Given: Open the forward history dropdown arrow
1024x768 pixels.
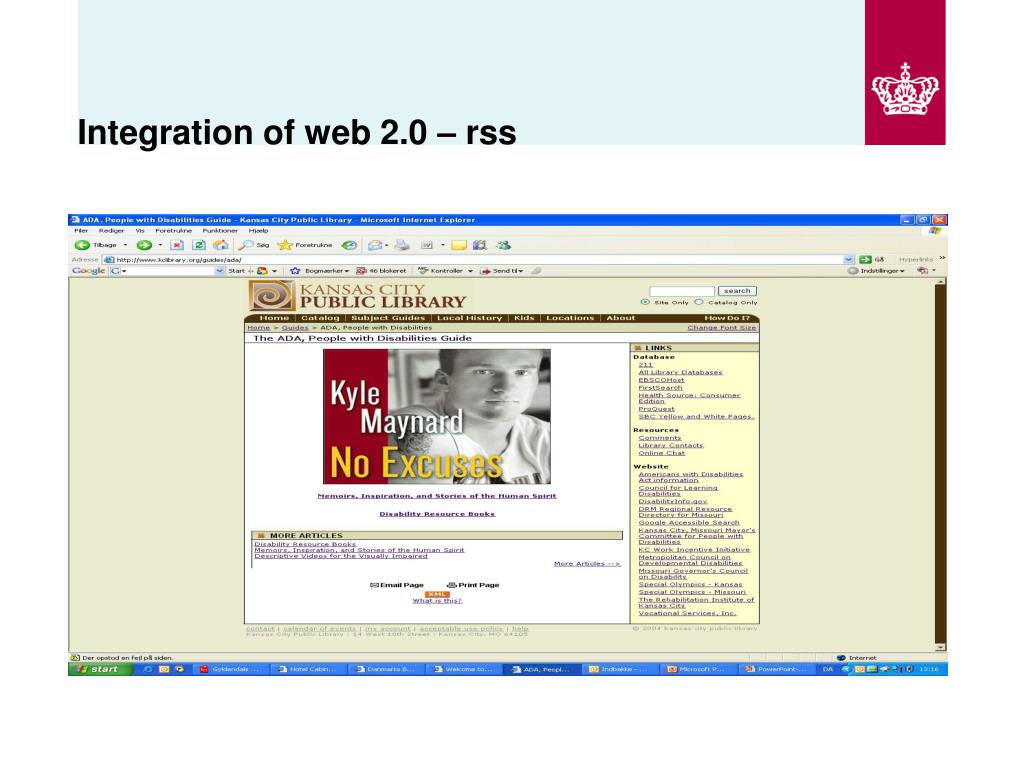Looking at the screenshot, I should pyautogui.click(x=160, y=246).
